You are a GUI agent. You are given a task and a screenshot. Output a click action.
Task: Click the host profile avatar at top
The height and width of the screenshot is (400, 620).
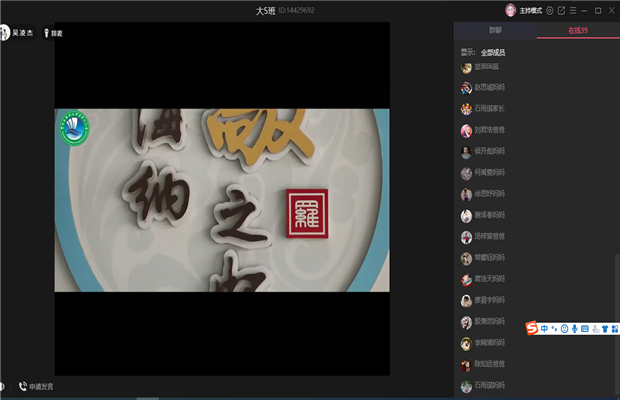tap(510, 10)
